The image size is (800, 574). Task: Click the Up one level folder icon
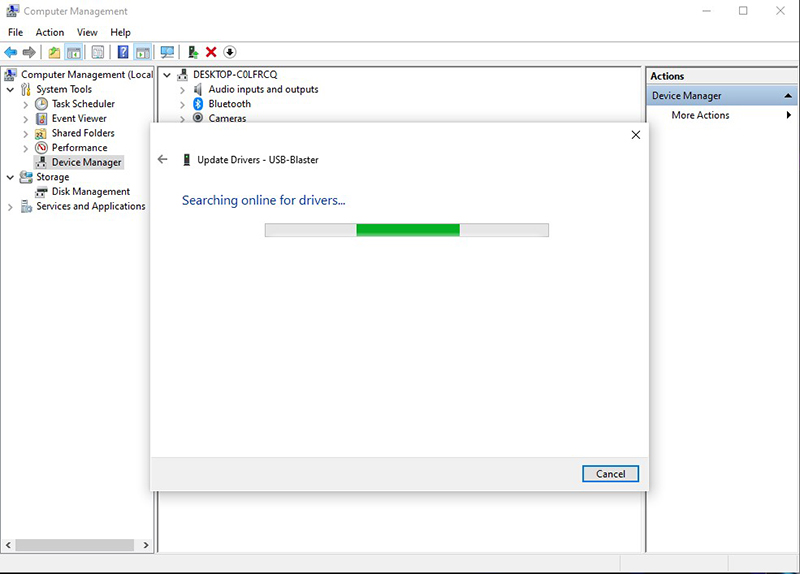[54, 52]
